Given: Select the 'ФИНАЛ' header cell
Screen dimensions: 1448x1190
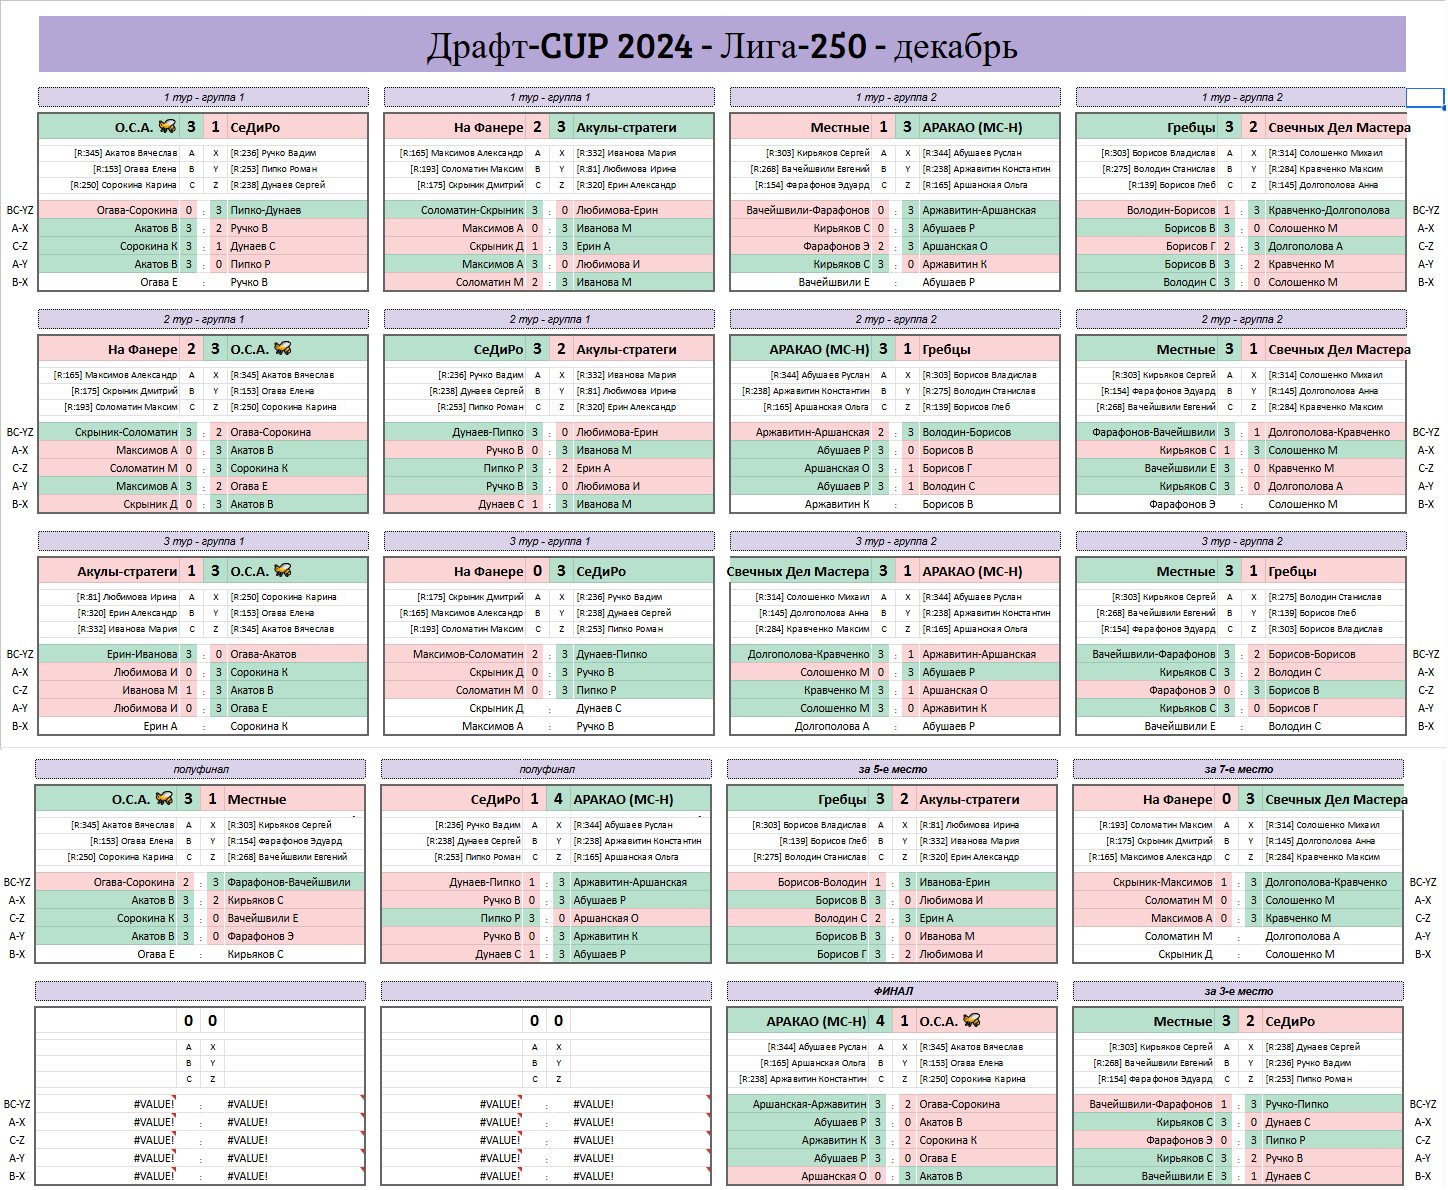Looking at the screenshot, I should click(892, 991).
